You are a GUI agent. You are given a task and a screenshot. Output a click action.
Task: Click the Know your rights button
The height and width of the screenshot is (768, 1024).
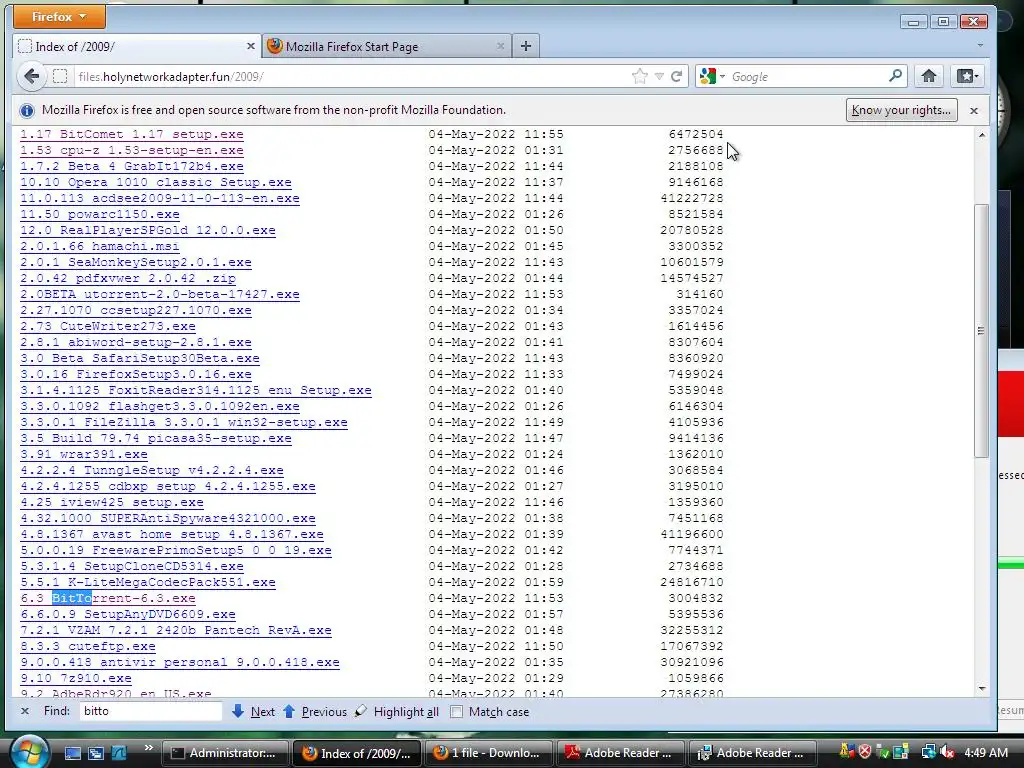tap(901, 110)
